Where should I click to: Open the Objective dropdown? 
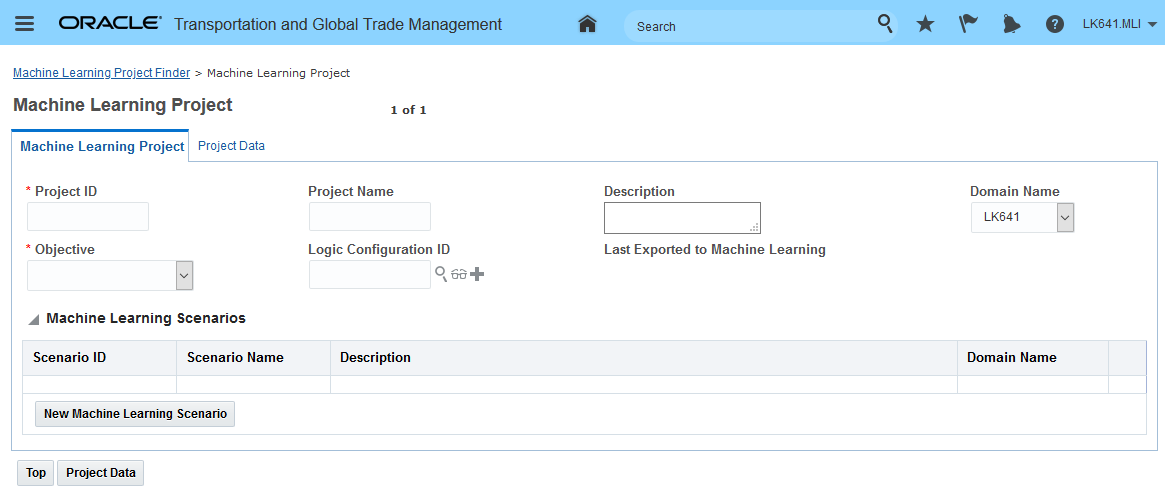click(184, 275)
